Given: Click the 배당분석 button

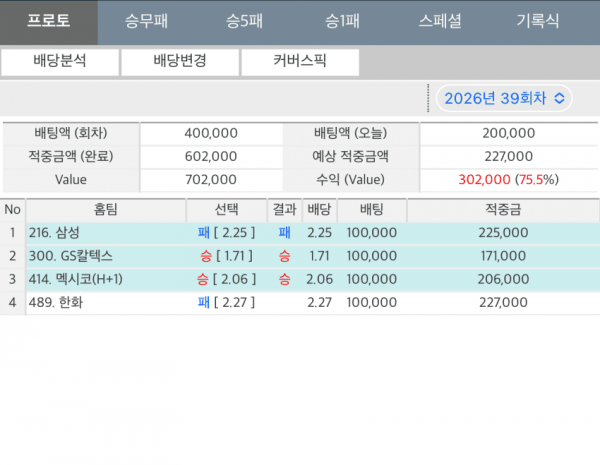Looking at the screenshot, I should point(60,61).
